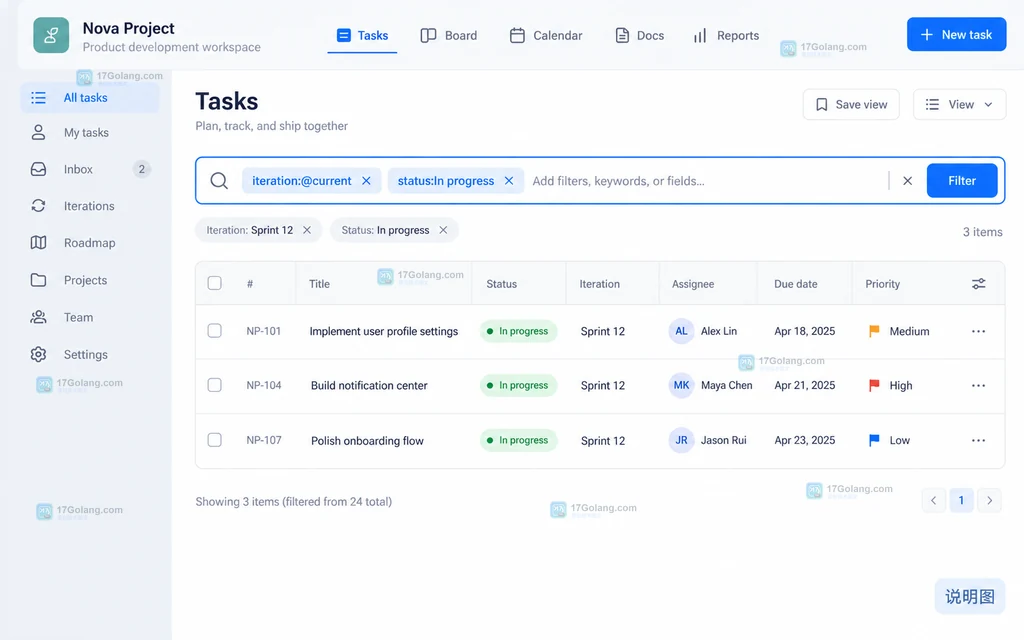1024x640 pixels.
Task: Toggle the select-all checkbox in header
Action: 214,283
